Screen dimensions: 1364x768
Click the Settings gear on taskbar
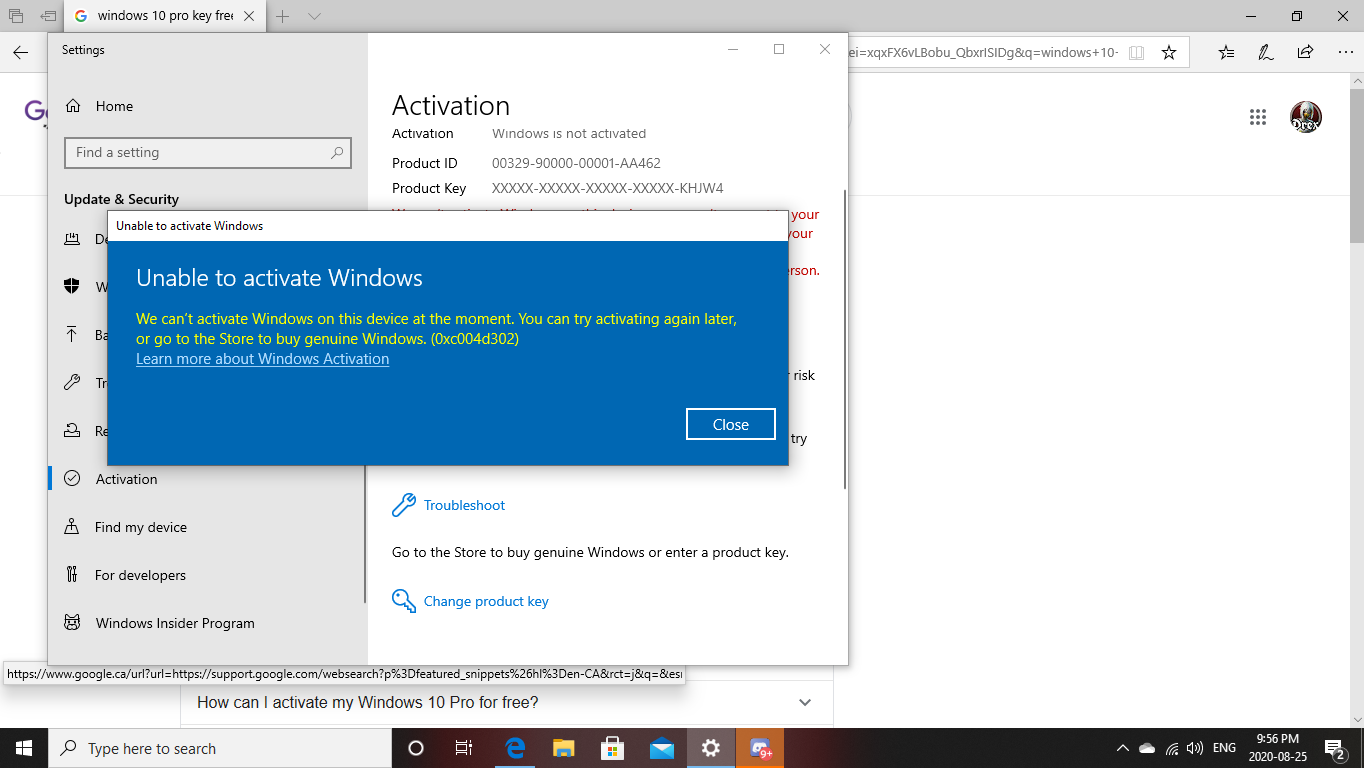711,748
